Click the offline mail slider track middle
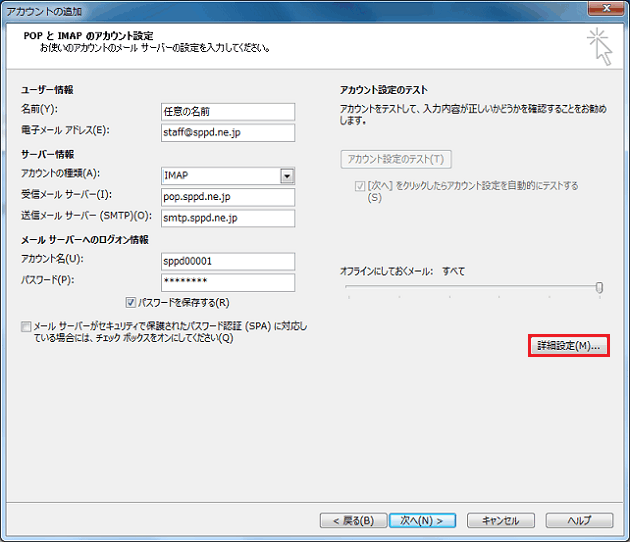630x542 pixels. (x=472, y=288)
